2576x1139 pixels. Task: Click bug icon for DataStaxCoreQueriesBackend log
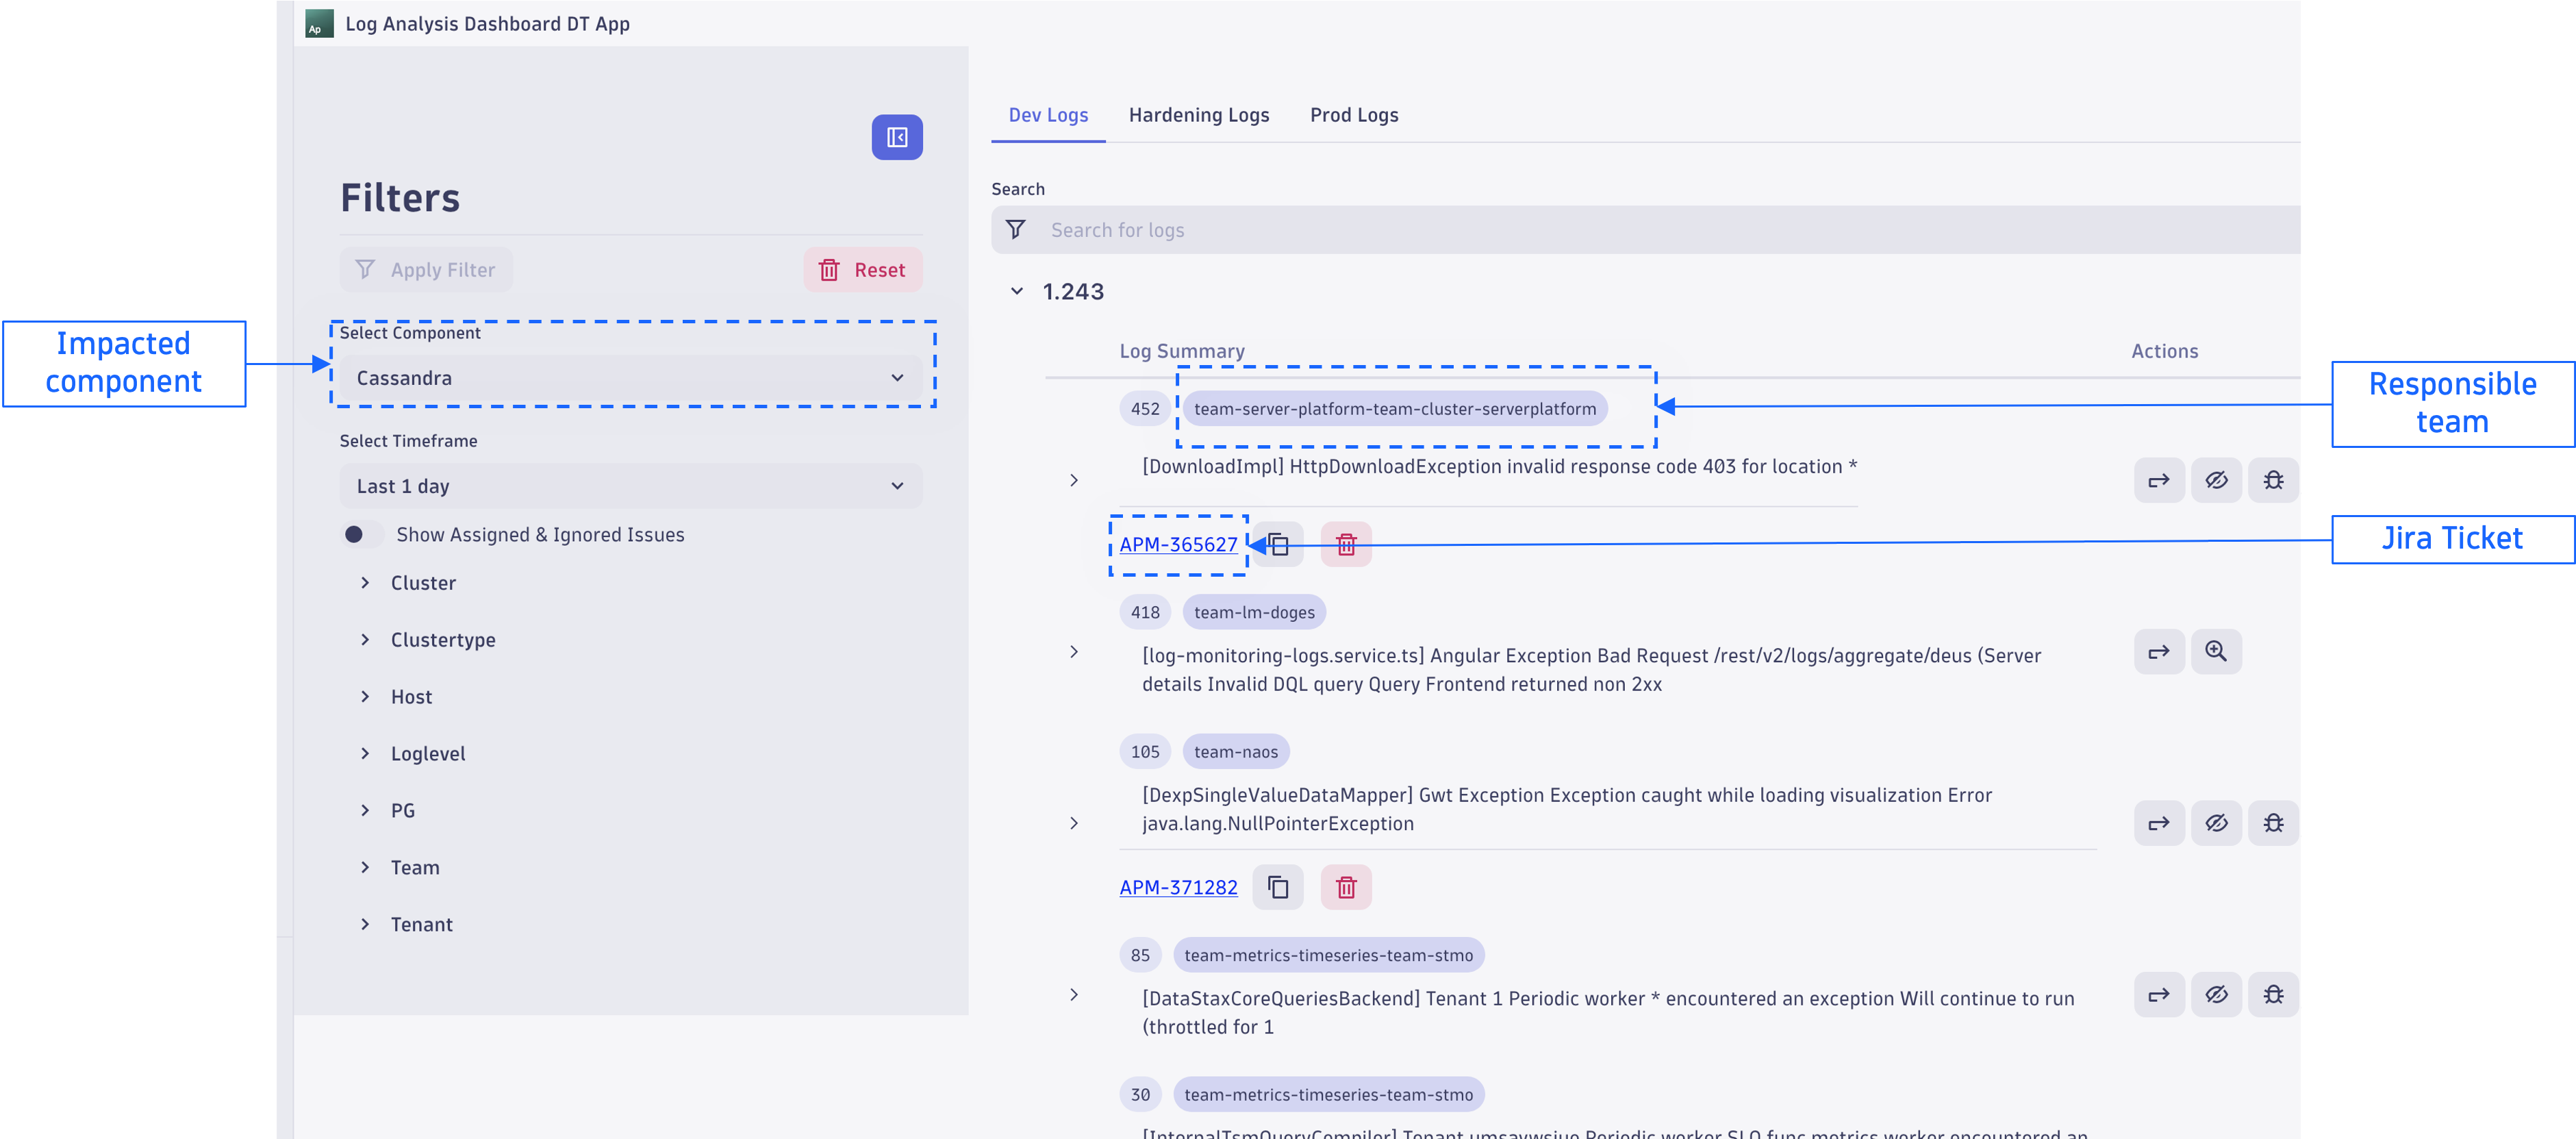pos(2273,995)
